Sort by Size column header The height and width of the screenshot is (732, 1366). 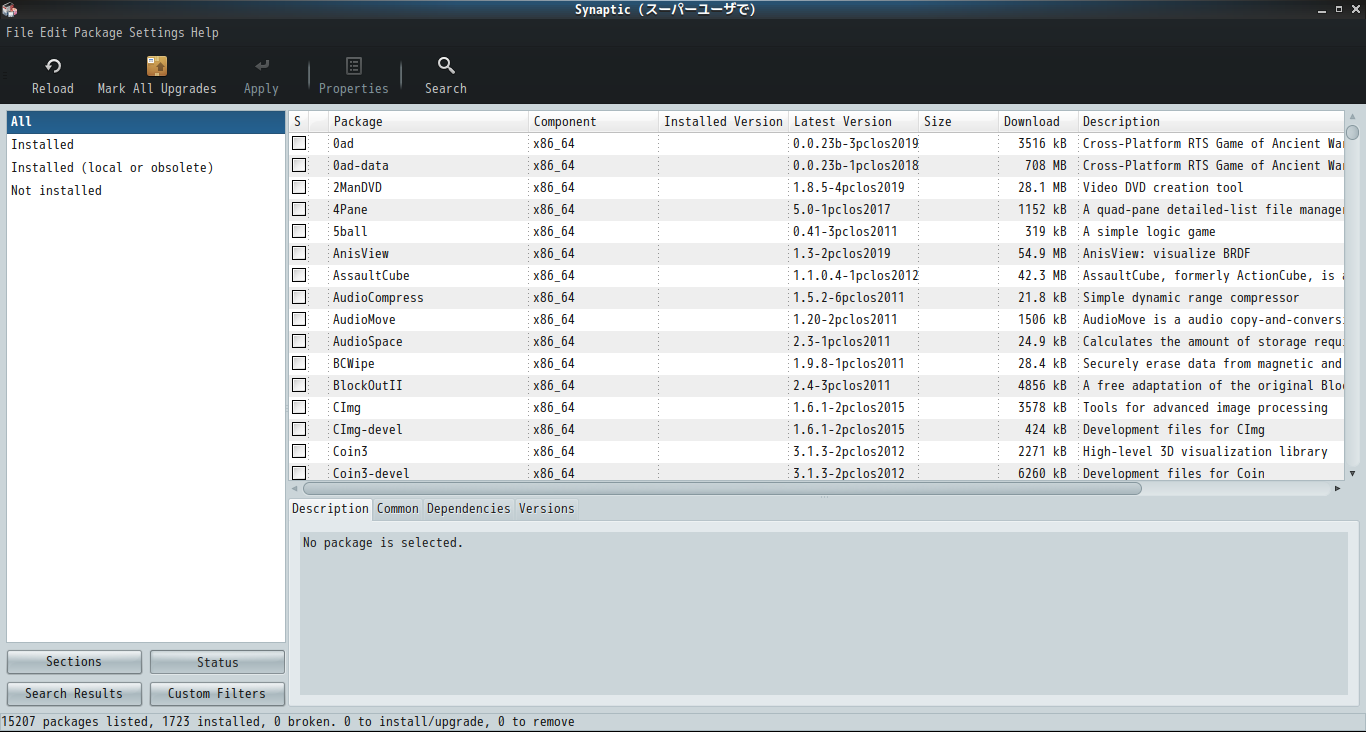pyautogui.click(x=959, y=121)
